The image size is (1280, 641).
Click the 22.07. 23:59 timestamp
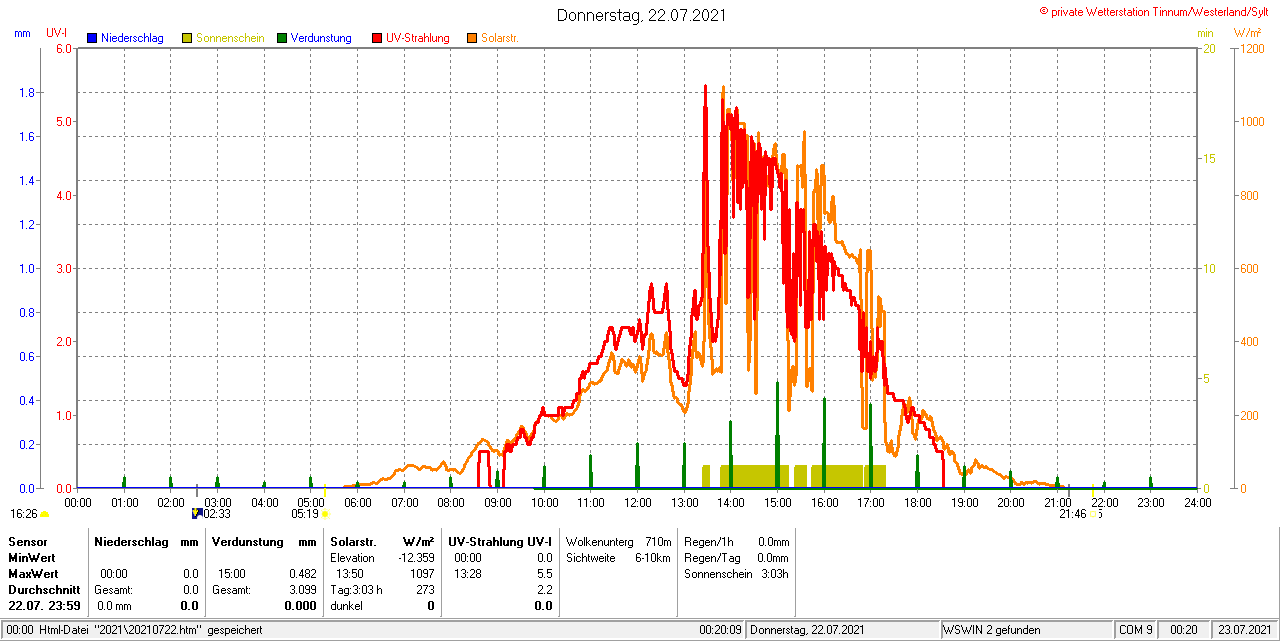44,606
